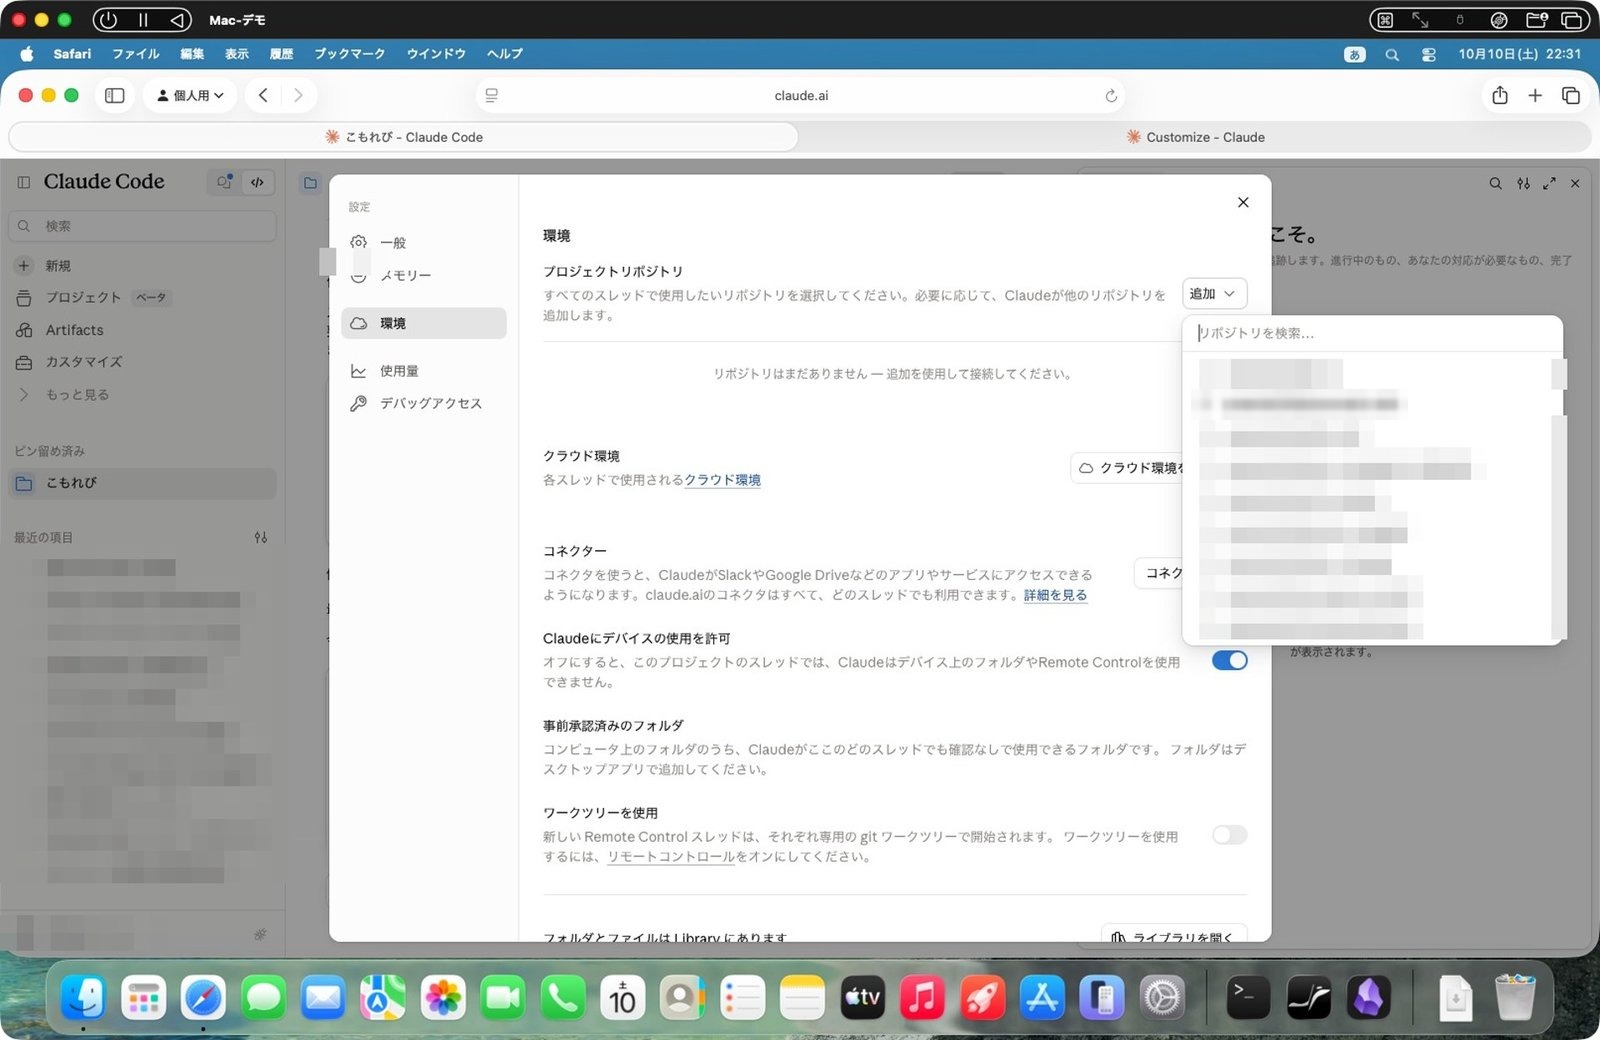1600x1040 pixels.
Task: Focus the リポジトリを検索 search field
Action: coord(1372,333)
